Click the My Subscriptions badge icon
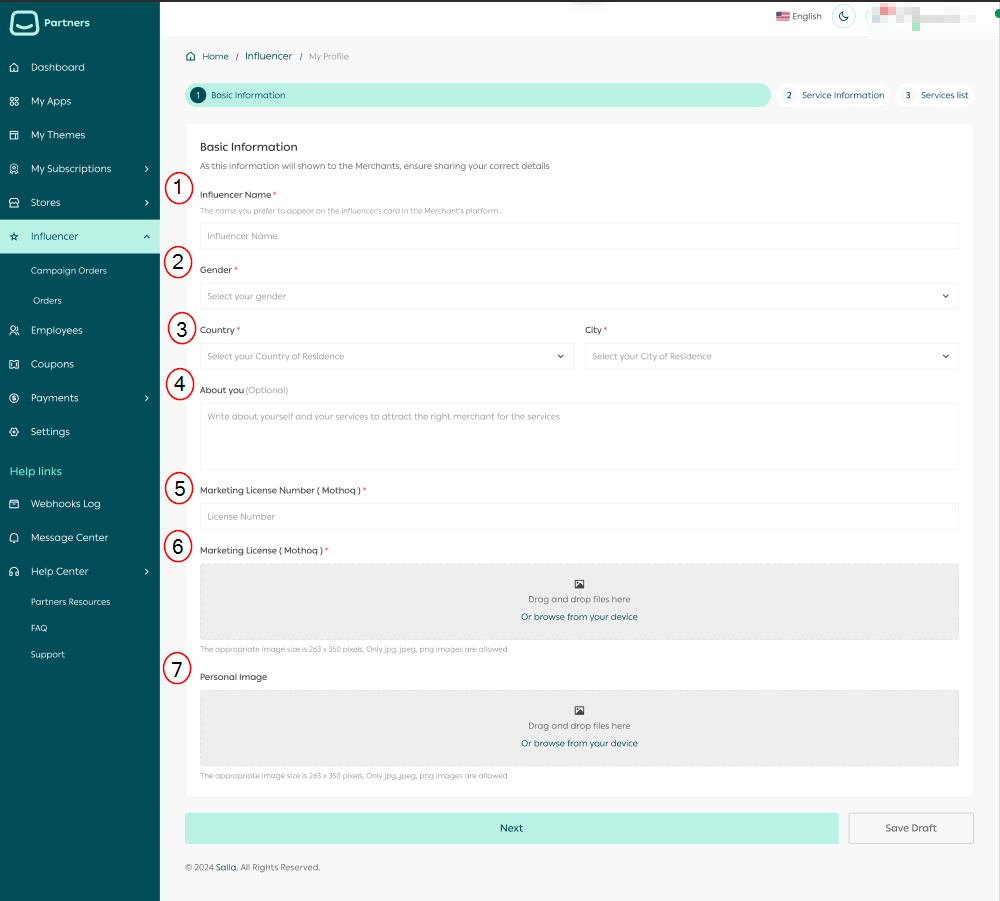The width and height of the screenshot is (1000, 901). point(14,168)
